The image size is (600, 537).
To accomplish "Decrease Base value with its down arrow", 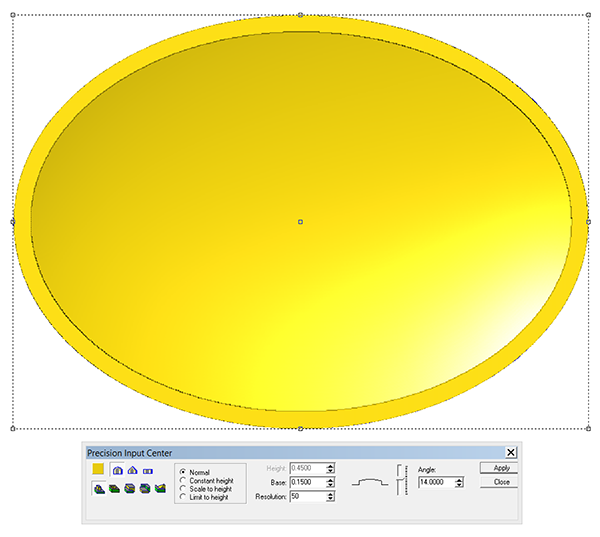I will pyautogui.click(x=331, y=485).
